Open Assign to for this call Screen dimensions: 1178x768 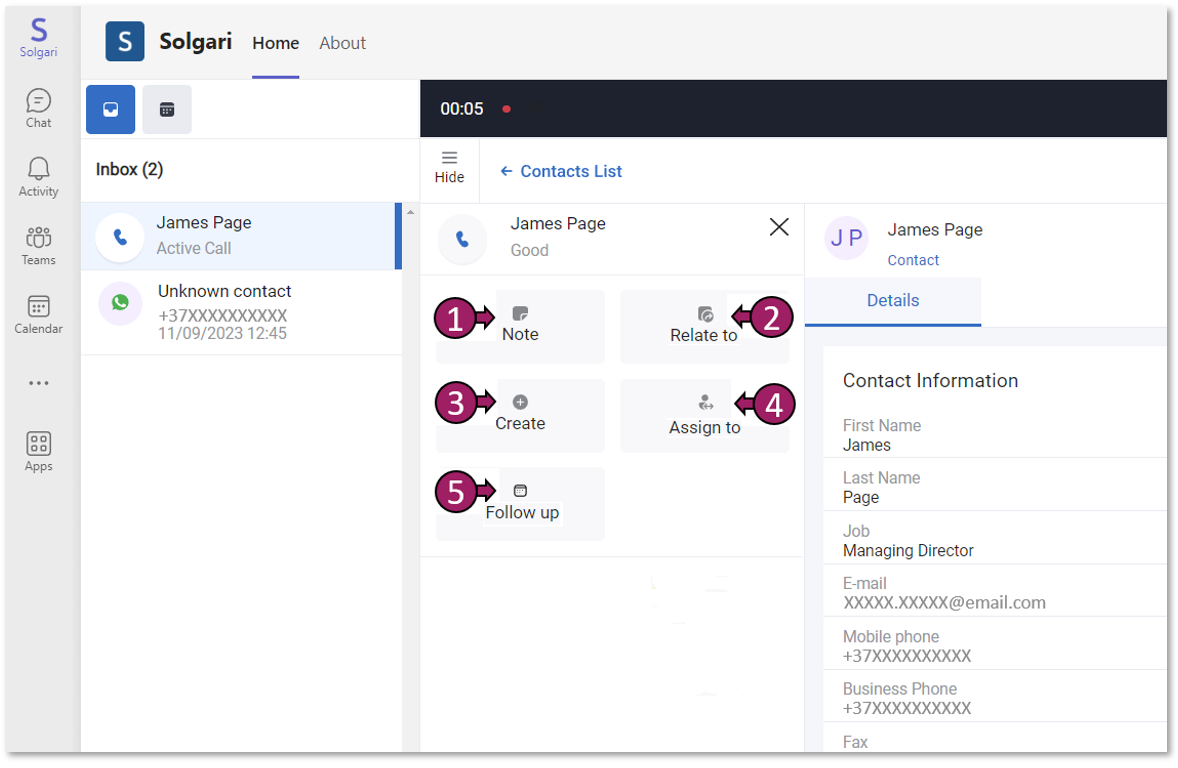704,415
